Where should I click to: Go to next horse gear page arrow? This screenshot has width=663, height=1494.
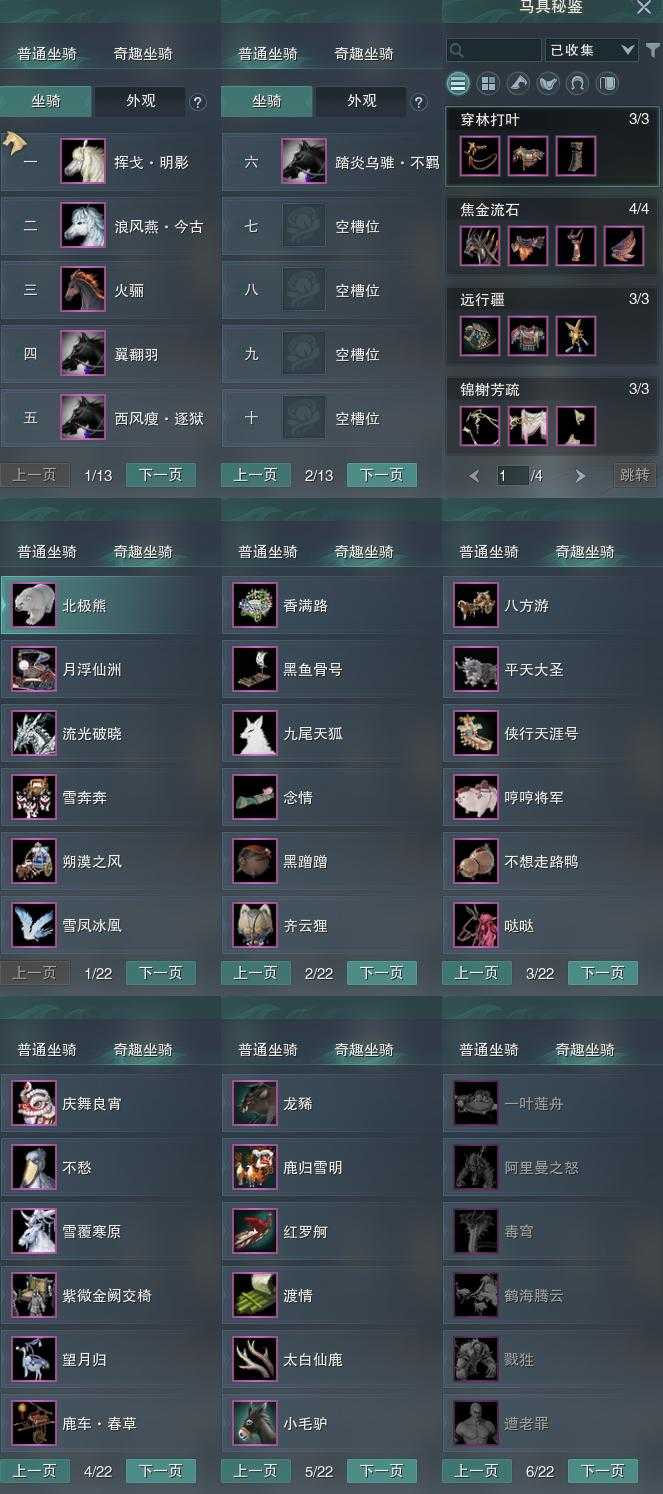[580, 476]
